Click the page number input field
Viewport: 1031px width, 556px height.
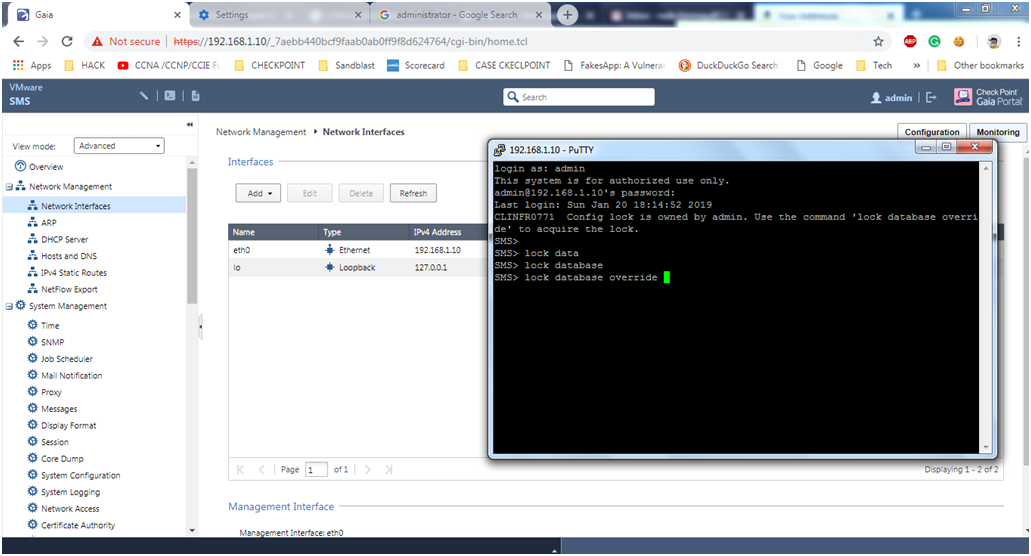[x=316, y=469]
